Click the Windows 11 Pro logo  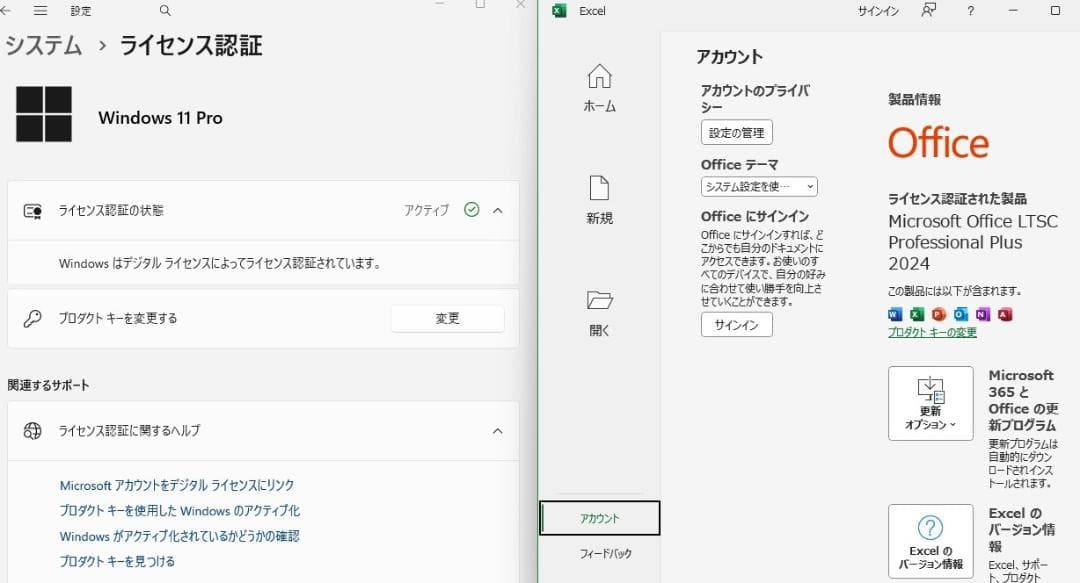44,114
